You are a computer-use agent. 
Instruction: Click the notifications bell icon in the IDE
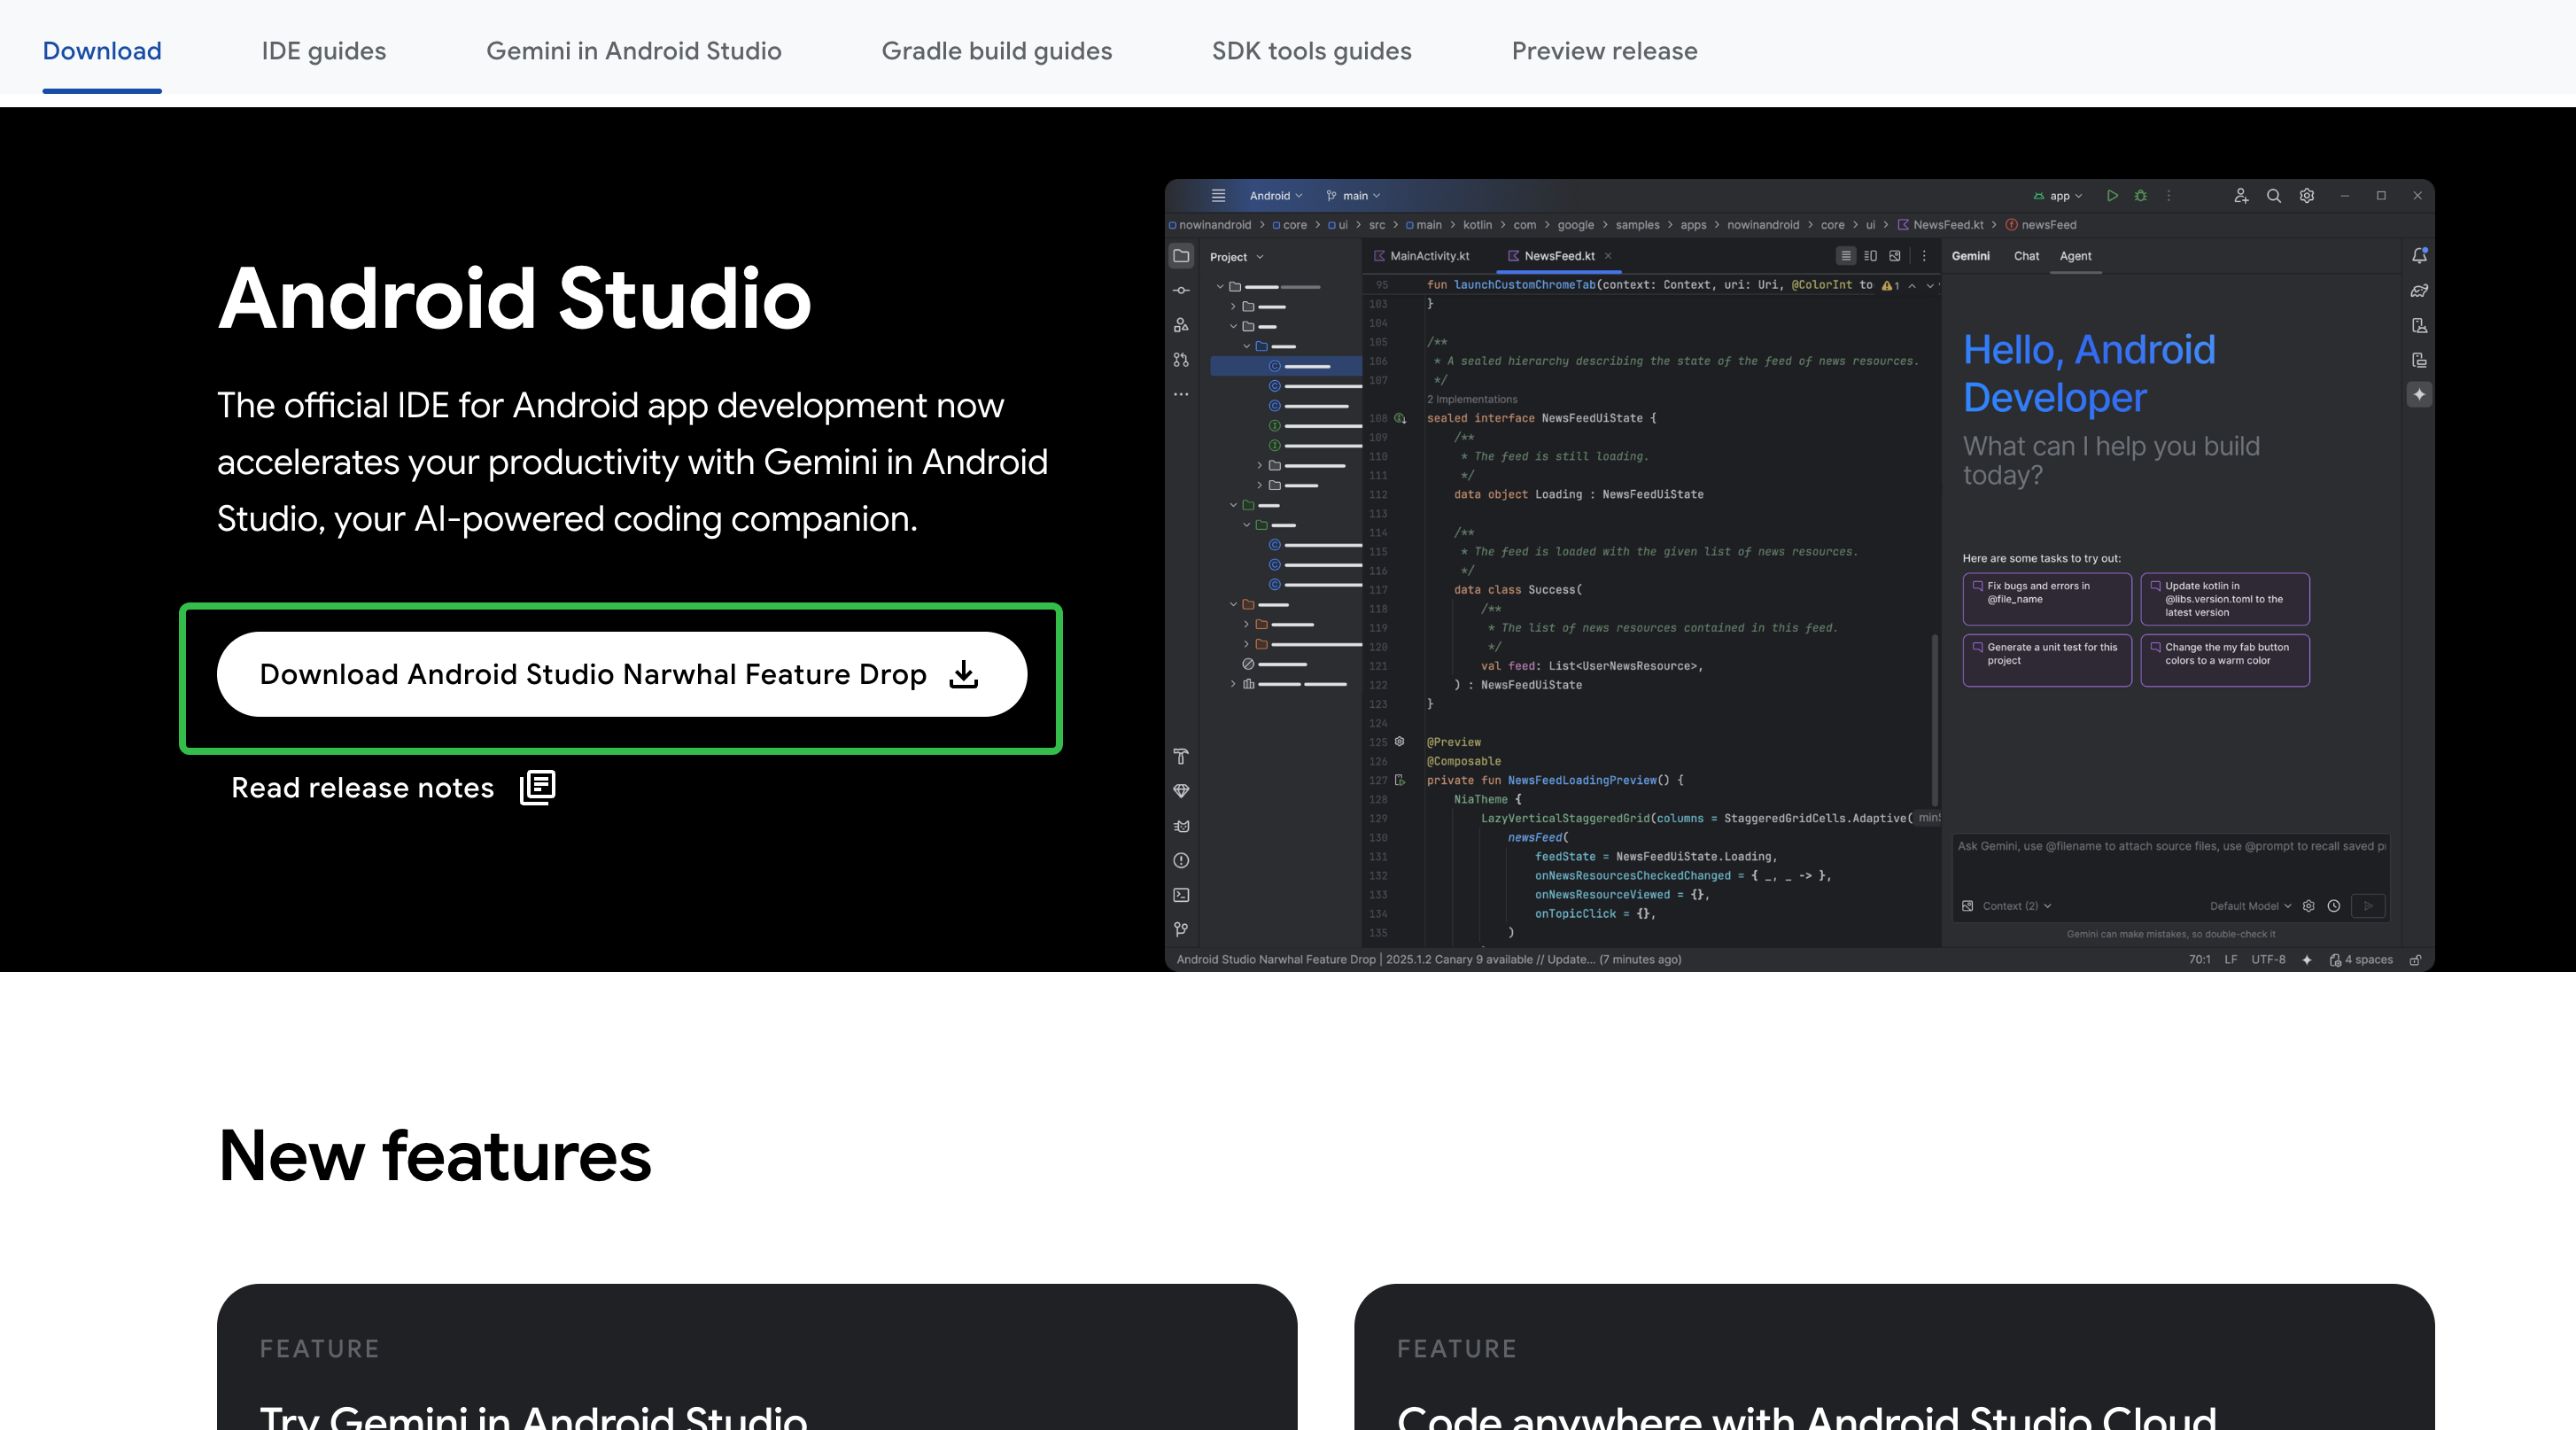click(2419, 256)
